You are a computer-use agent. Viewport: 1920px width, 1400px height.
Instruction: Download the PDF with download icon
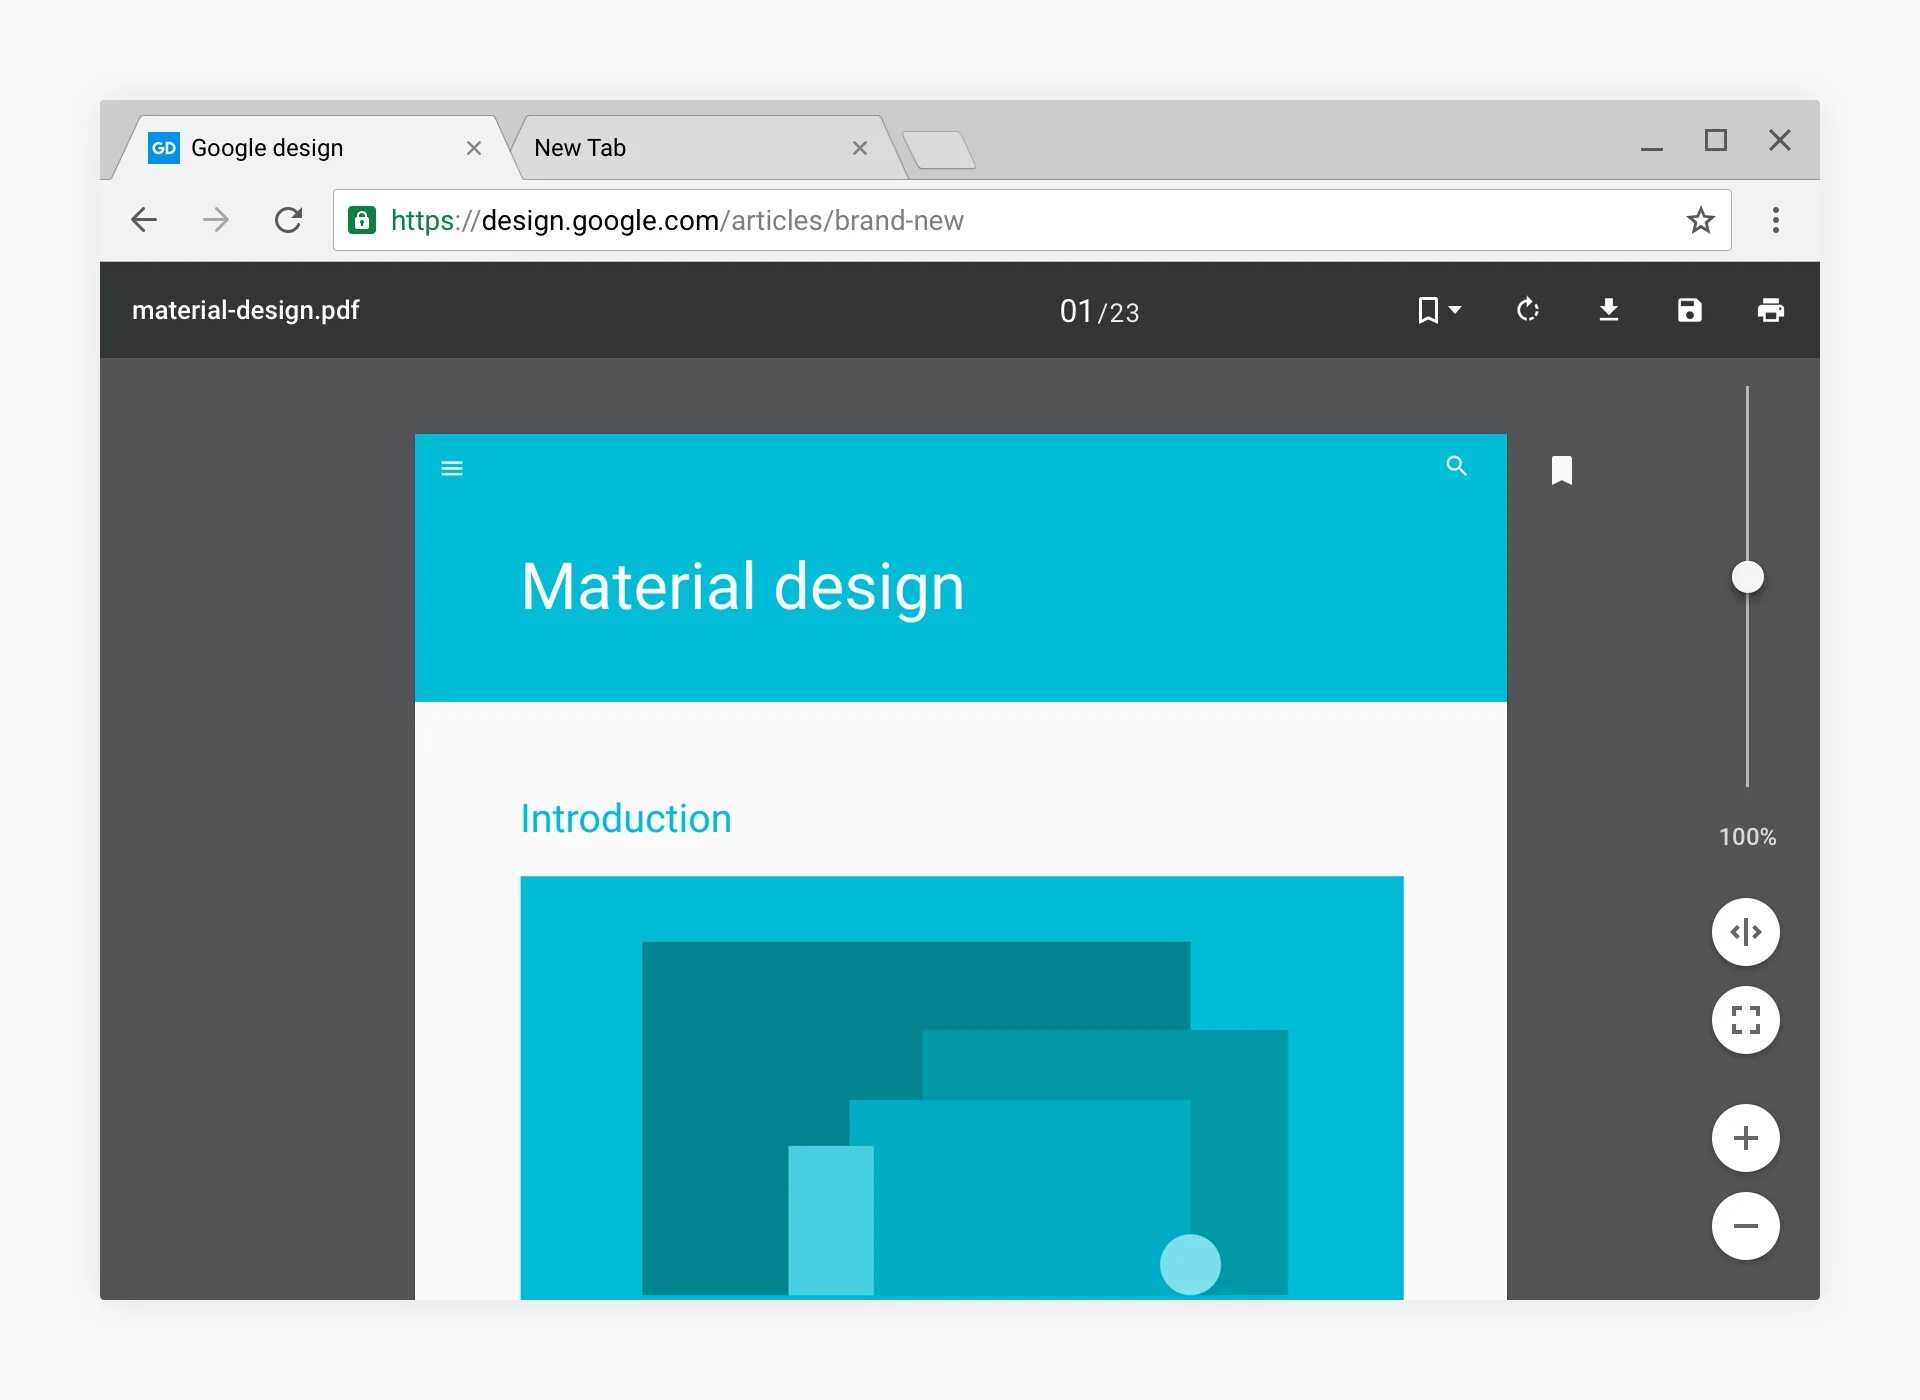pyautogui.click(x=1608, y=310)
